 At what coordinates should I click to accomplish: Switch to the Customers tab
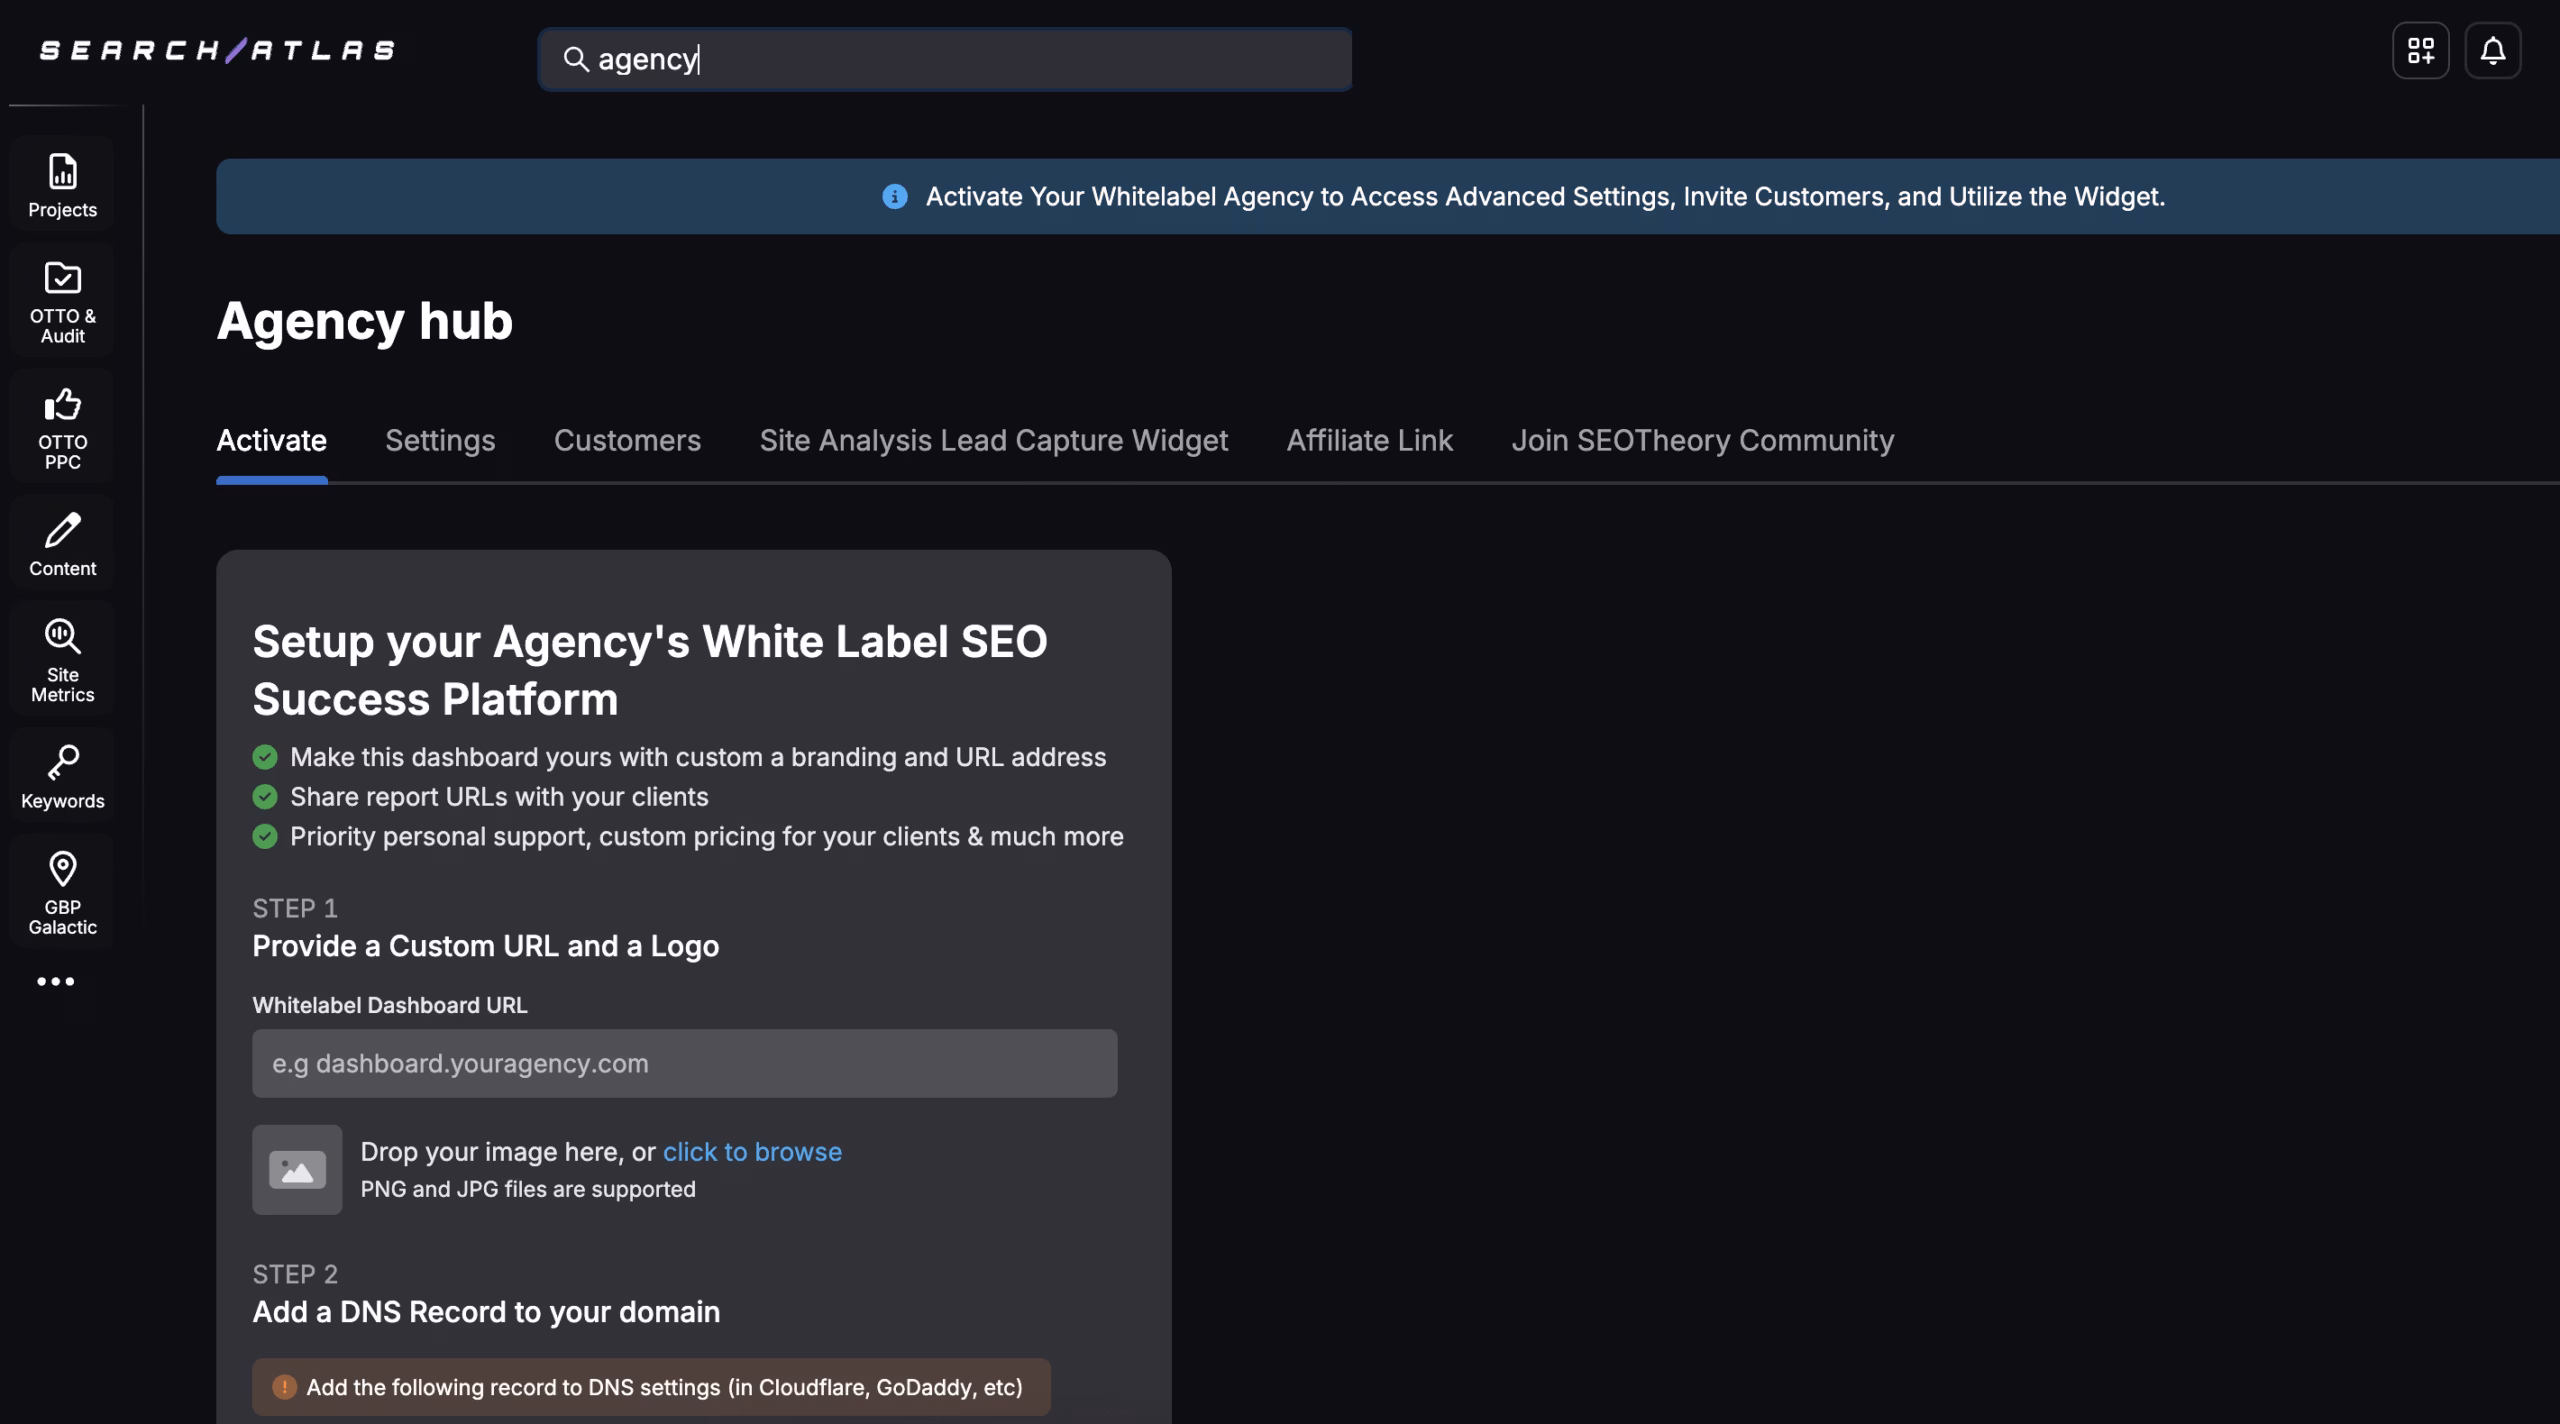tap(627, 441)
